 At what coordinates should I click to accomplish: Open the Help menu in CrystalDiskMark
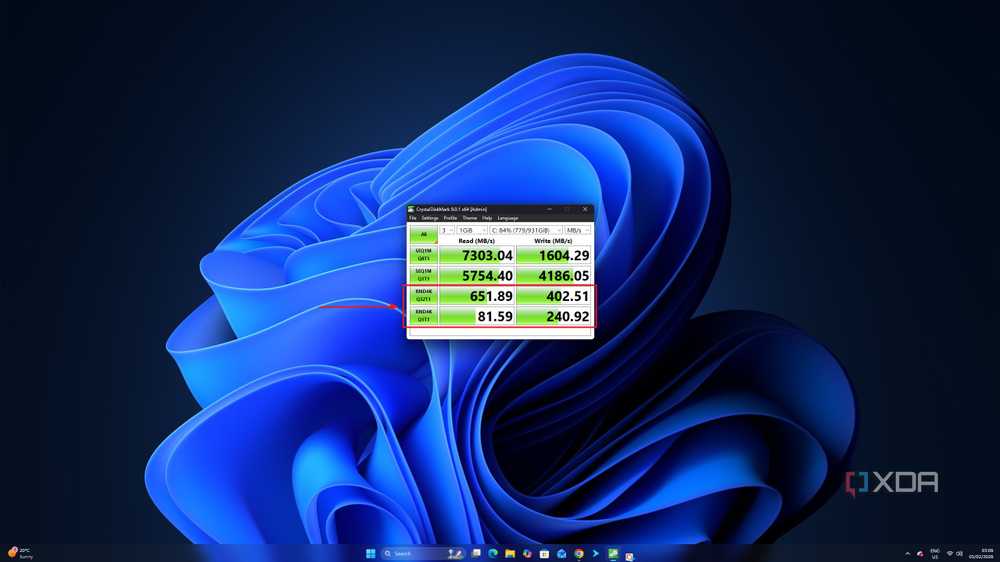coord(487,218)
